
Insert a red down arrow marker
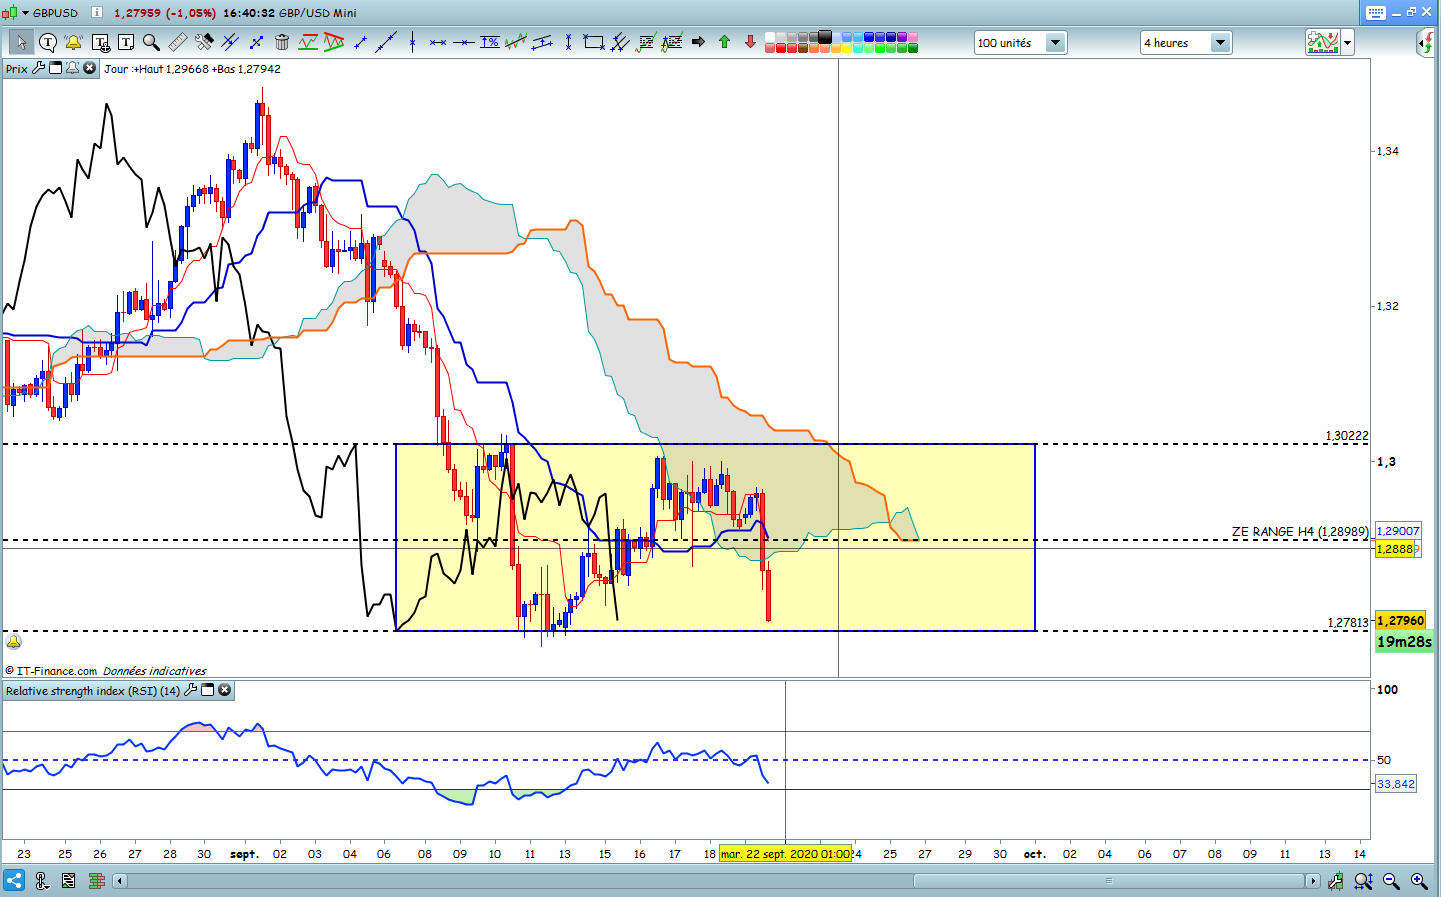750,42
